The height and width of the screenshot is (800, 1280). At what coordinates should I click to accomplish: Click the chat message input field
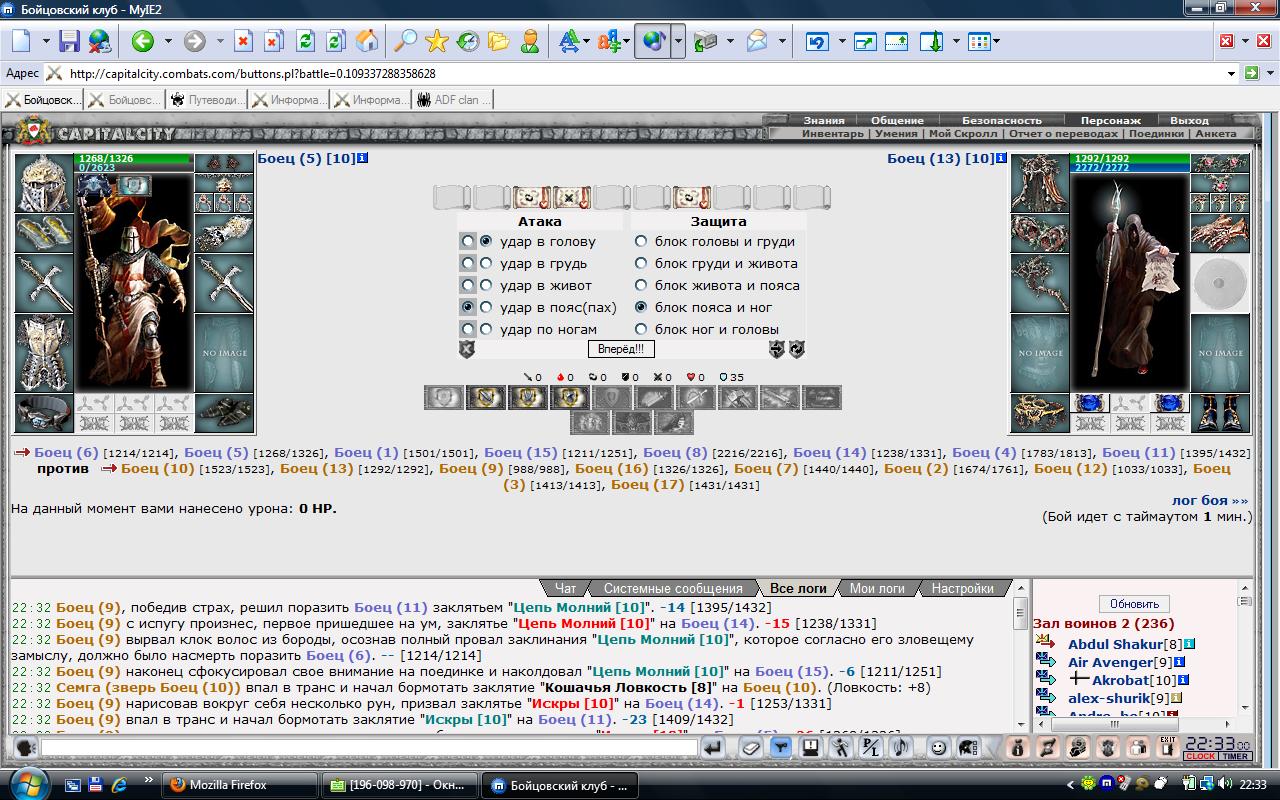pyautogui.click(x=369, y=747)
